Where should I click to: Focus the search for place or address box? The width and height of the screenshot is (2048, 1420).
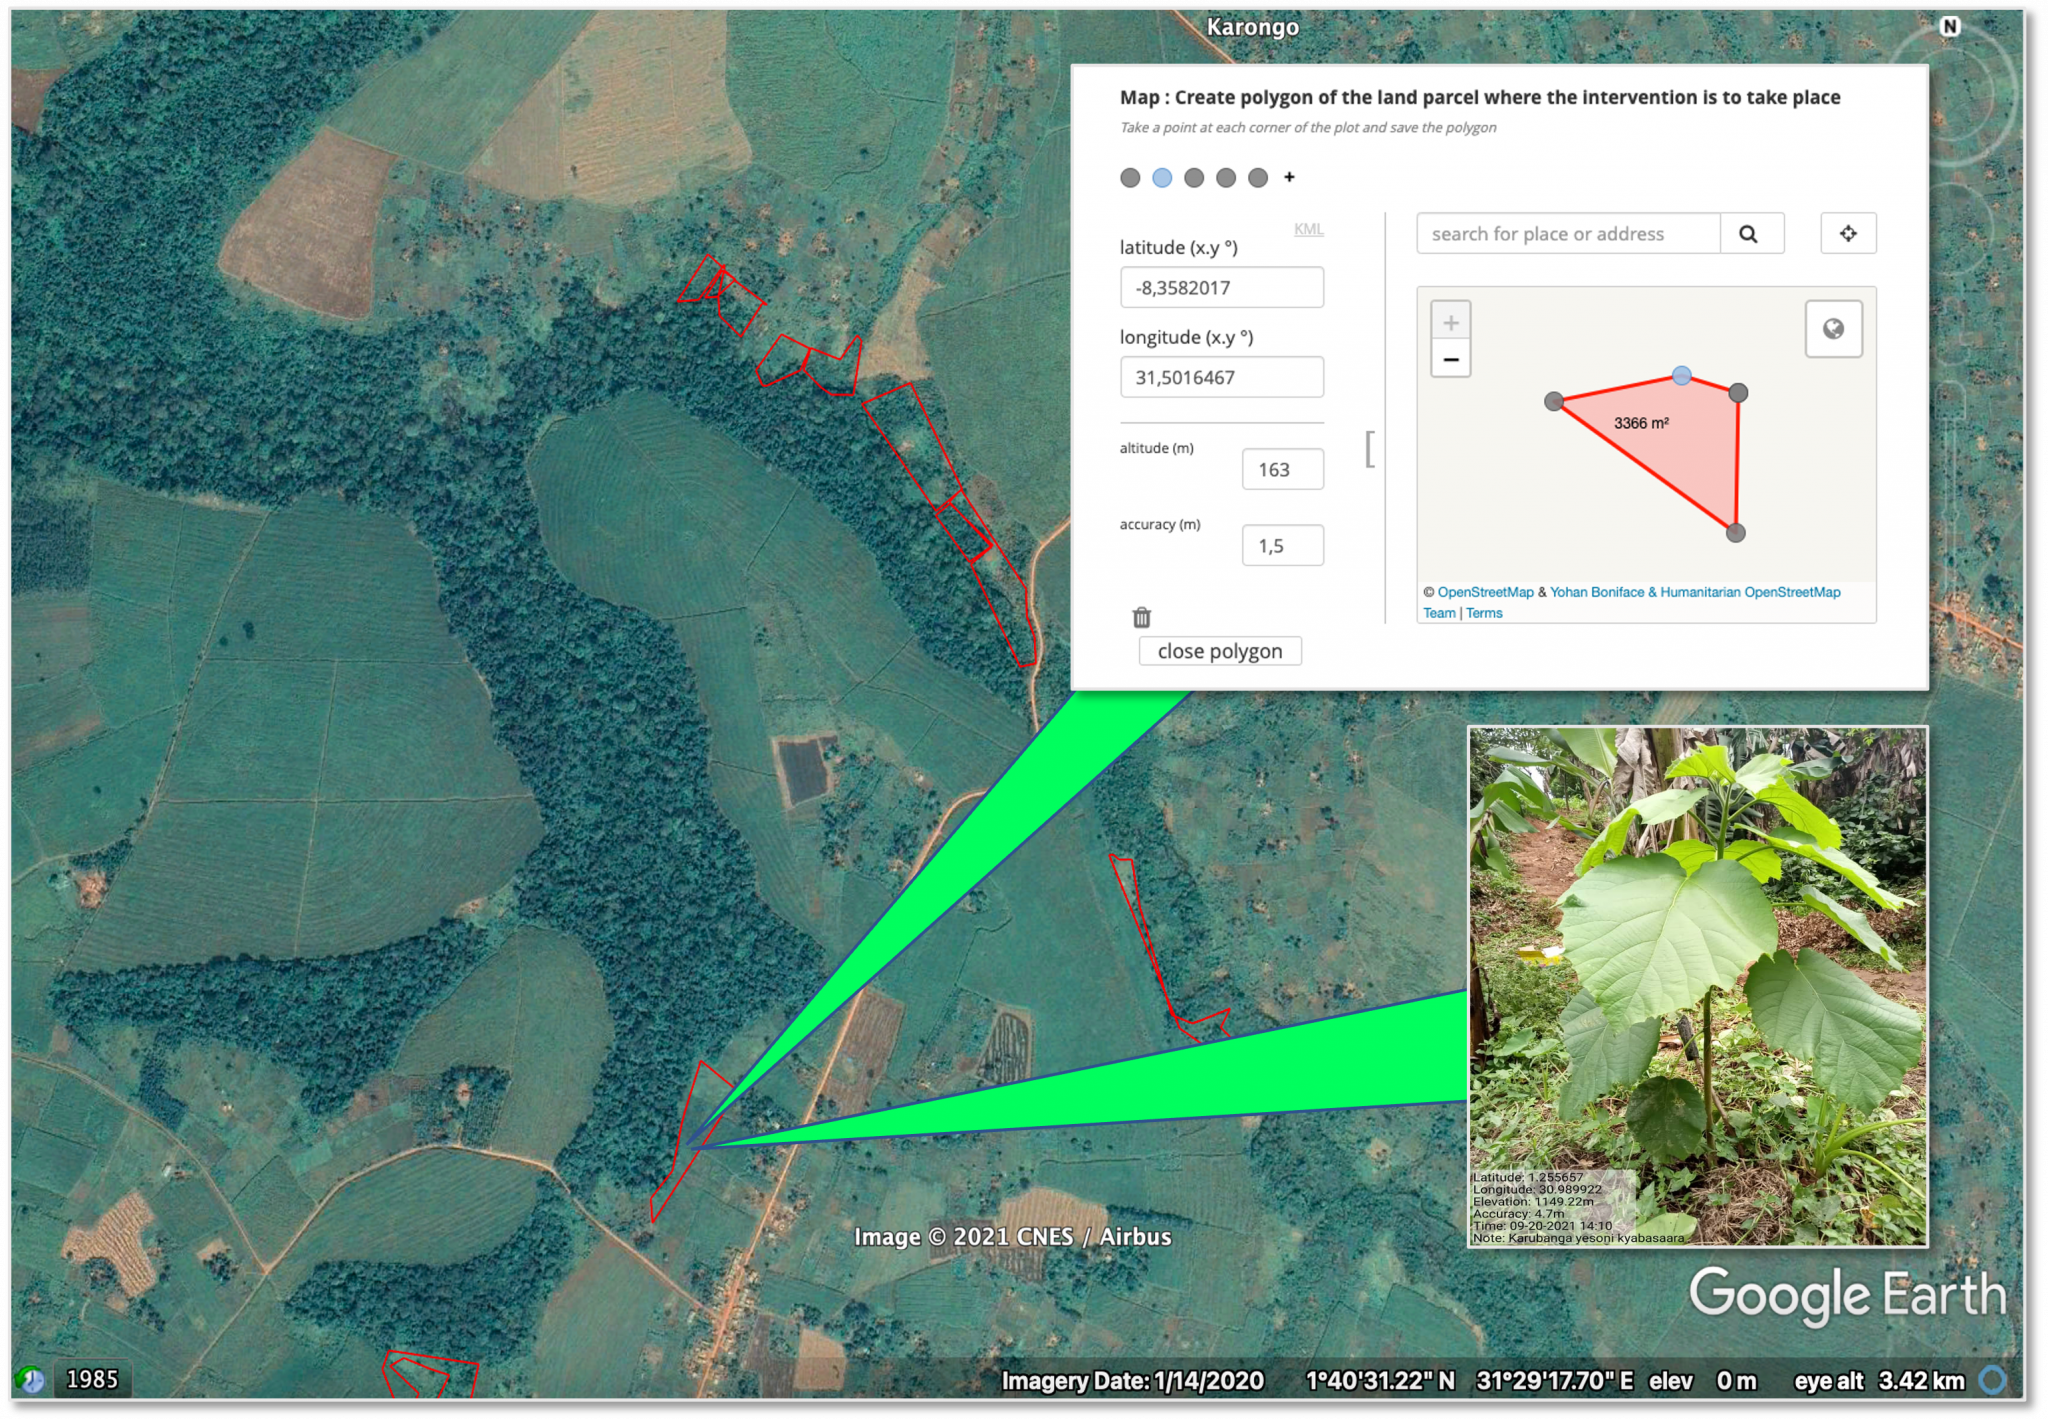(x=1568, y=234)
